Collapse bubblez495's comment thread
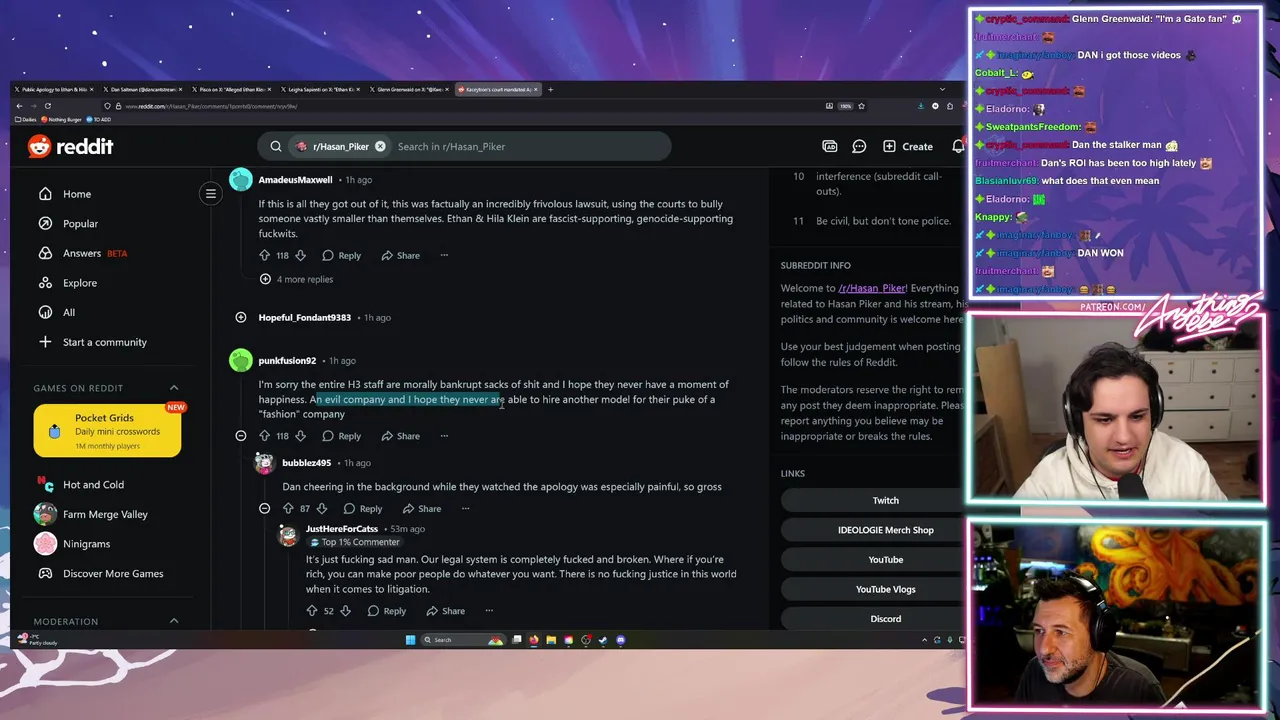 [x=265, y=508]
